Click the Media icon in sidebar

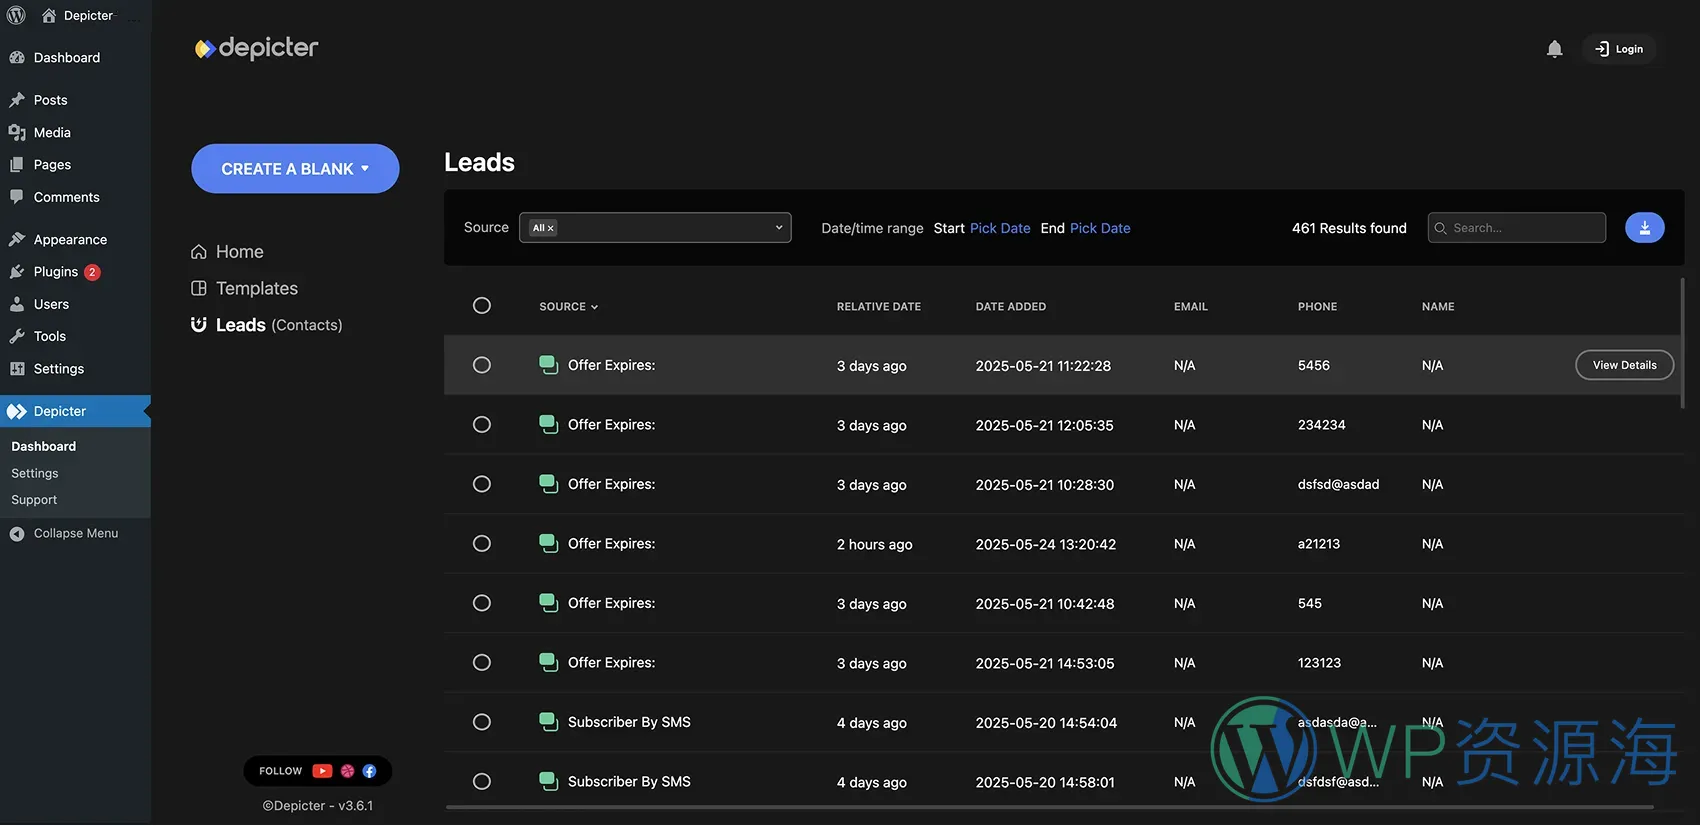pos(17,132)
